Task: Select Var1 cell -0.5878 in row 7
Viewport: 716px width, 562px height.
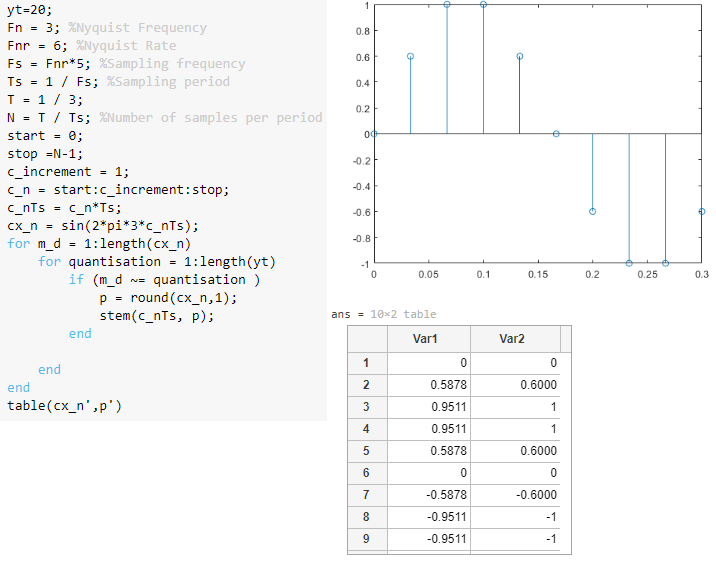Action: click(428, 494)
